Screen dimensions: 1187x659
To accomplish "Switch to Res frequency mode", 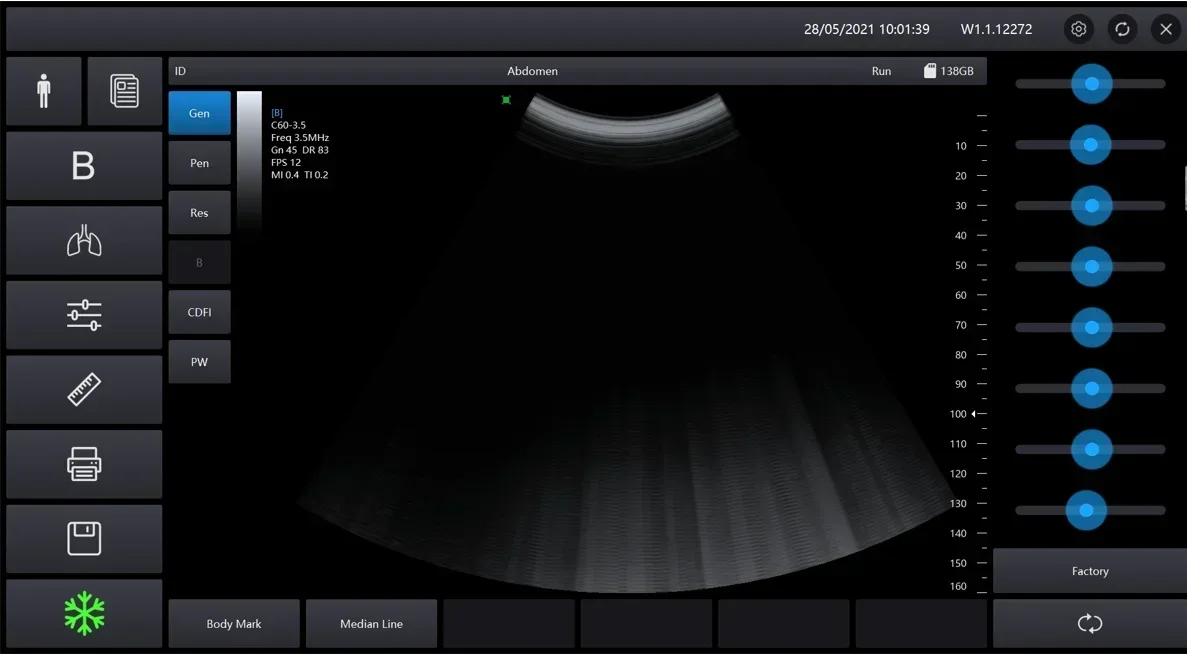I will click(200, 213).
